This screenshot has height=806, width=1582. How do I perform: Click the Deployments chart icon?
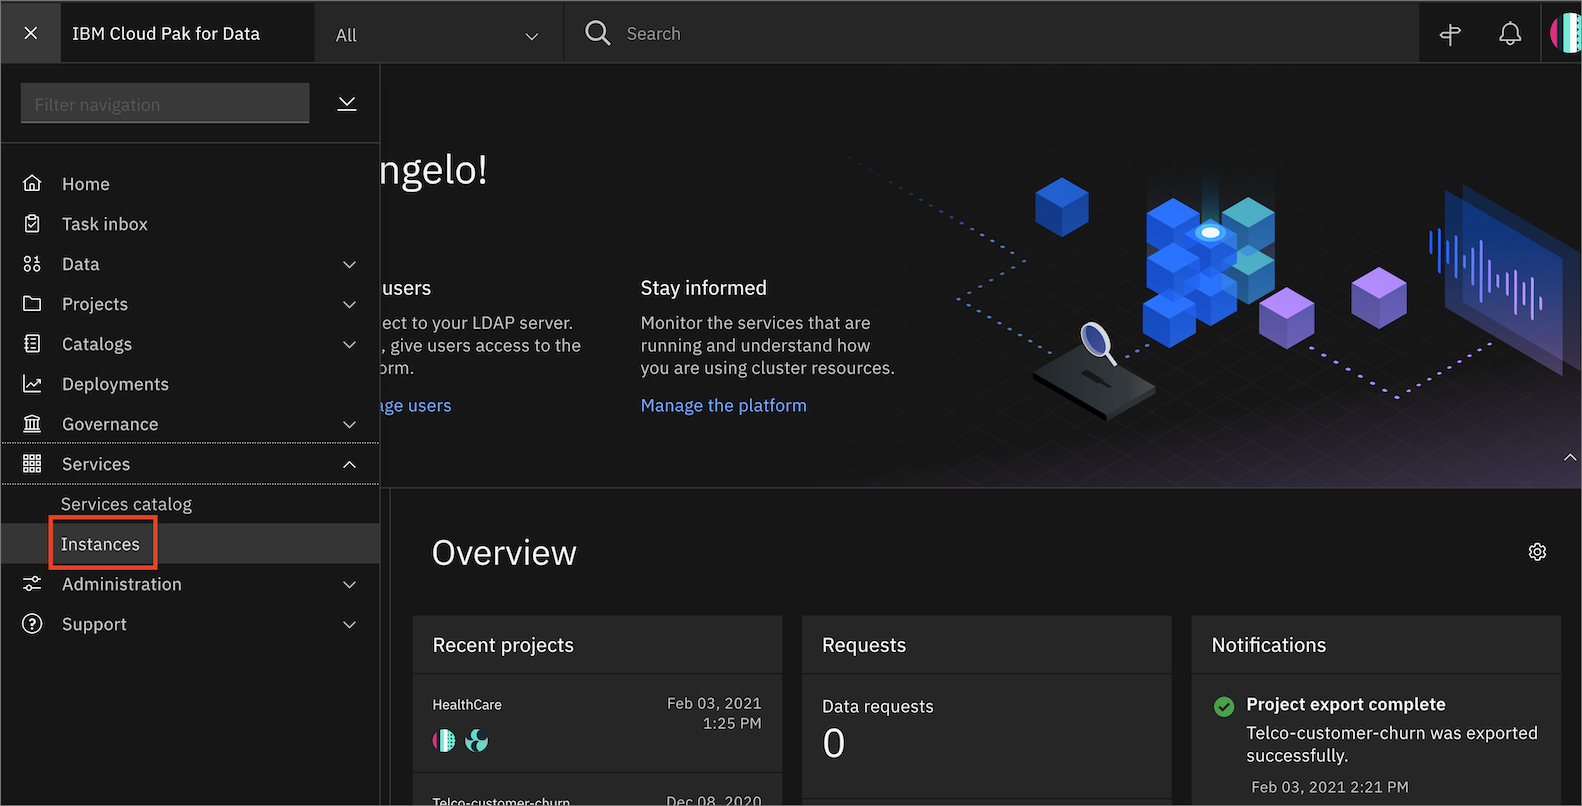[x=32, y=383]
